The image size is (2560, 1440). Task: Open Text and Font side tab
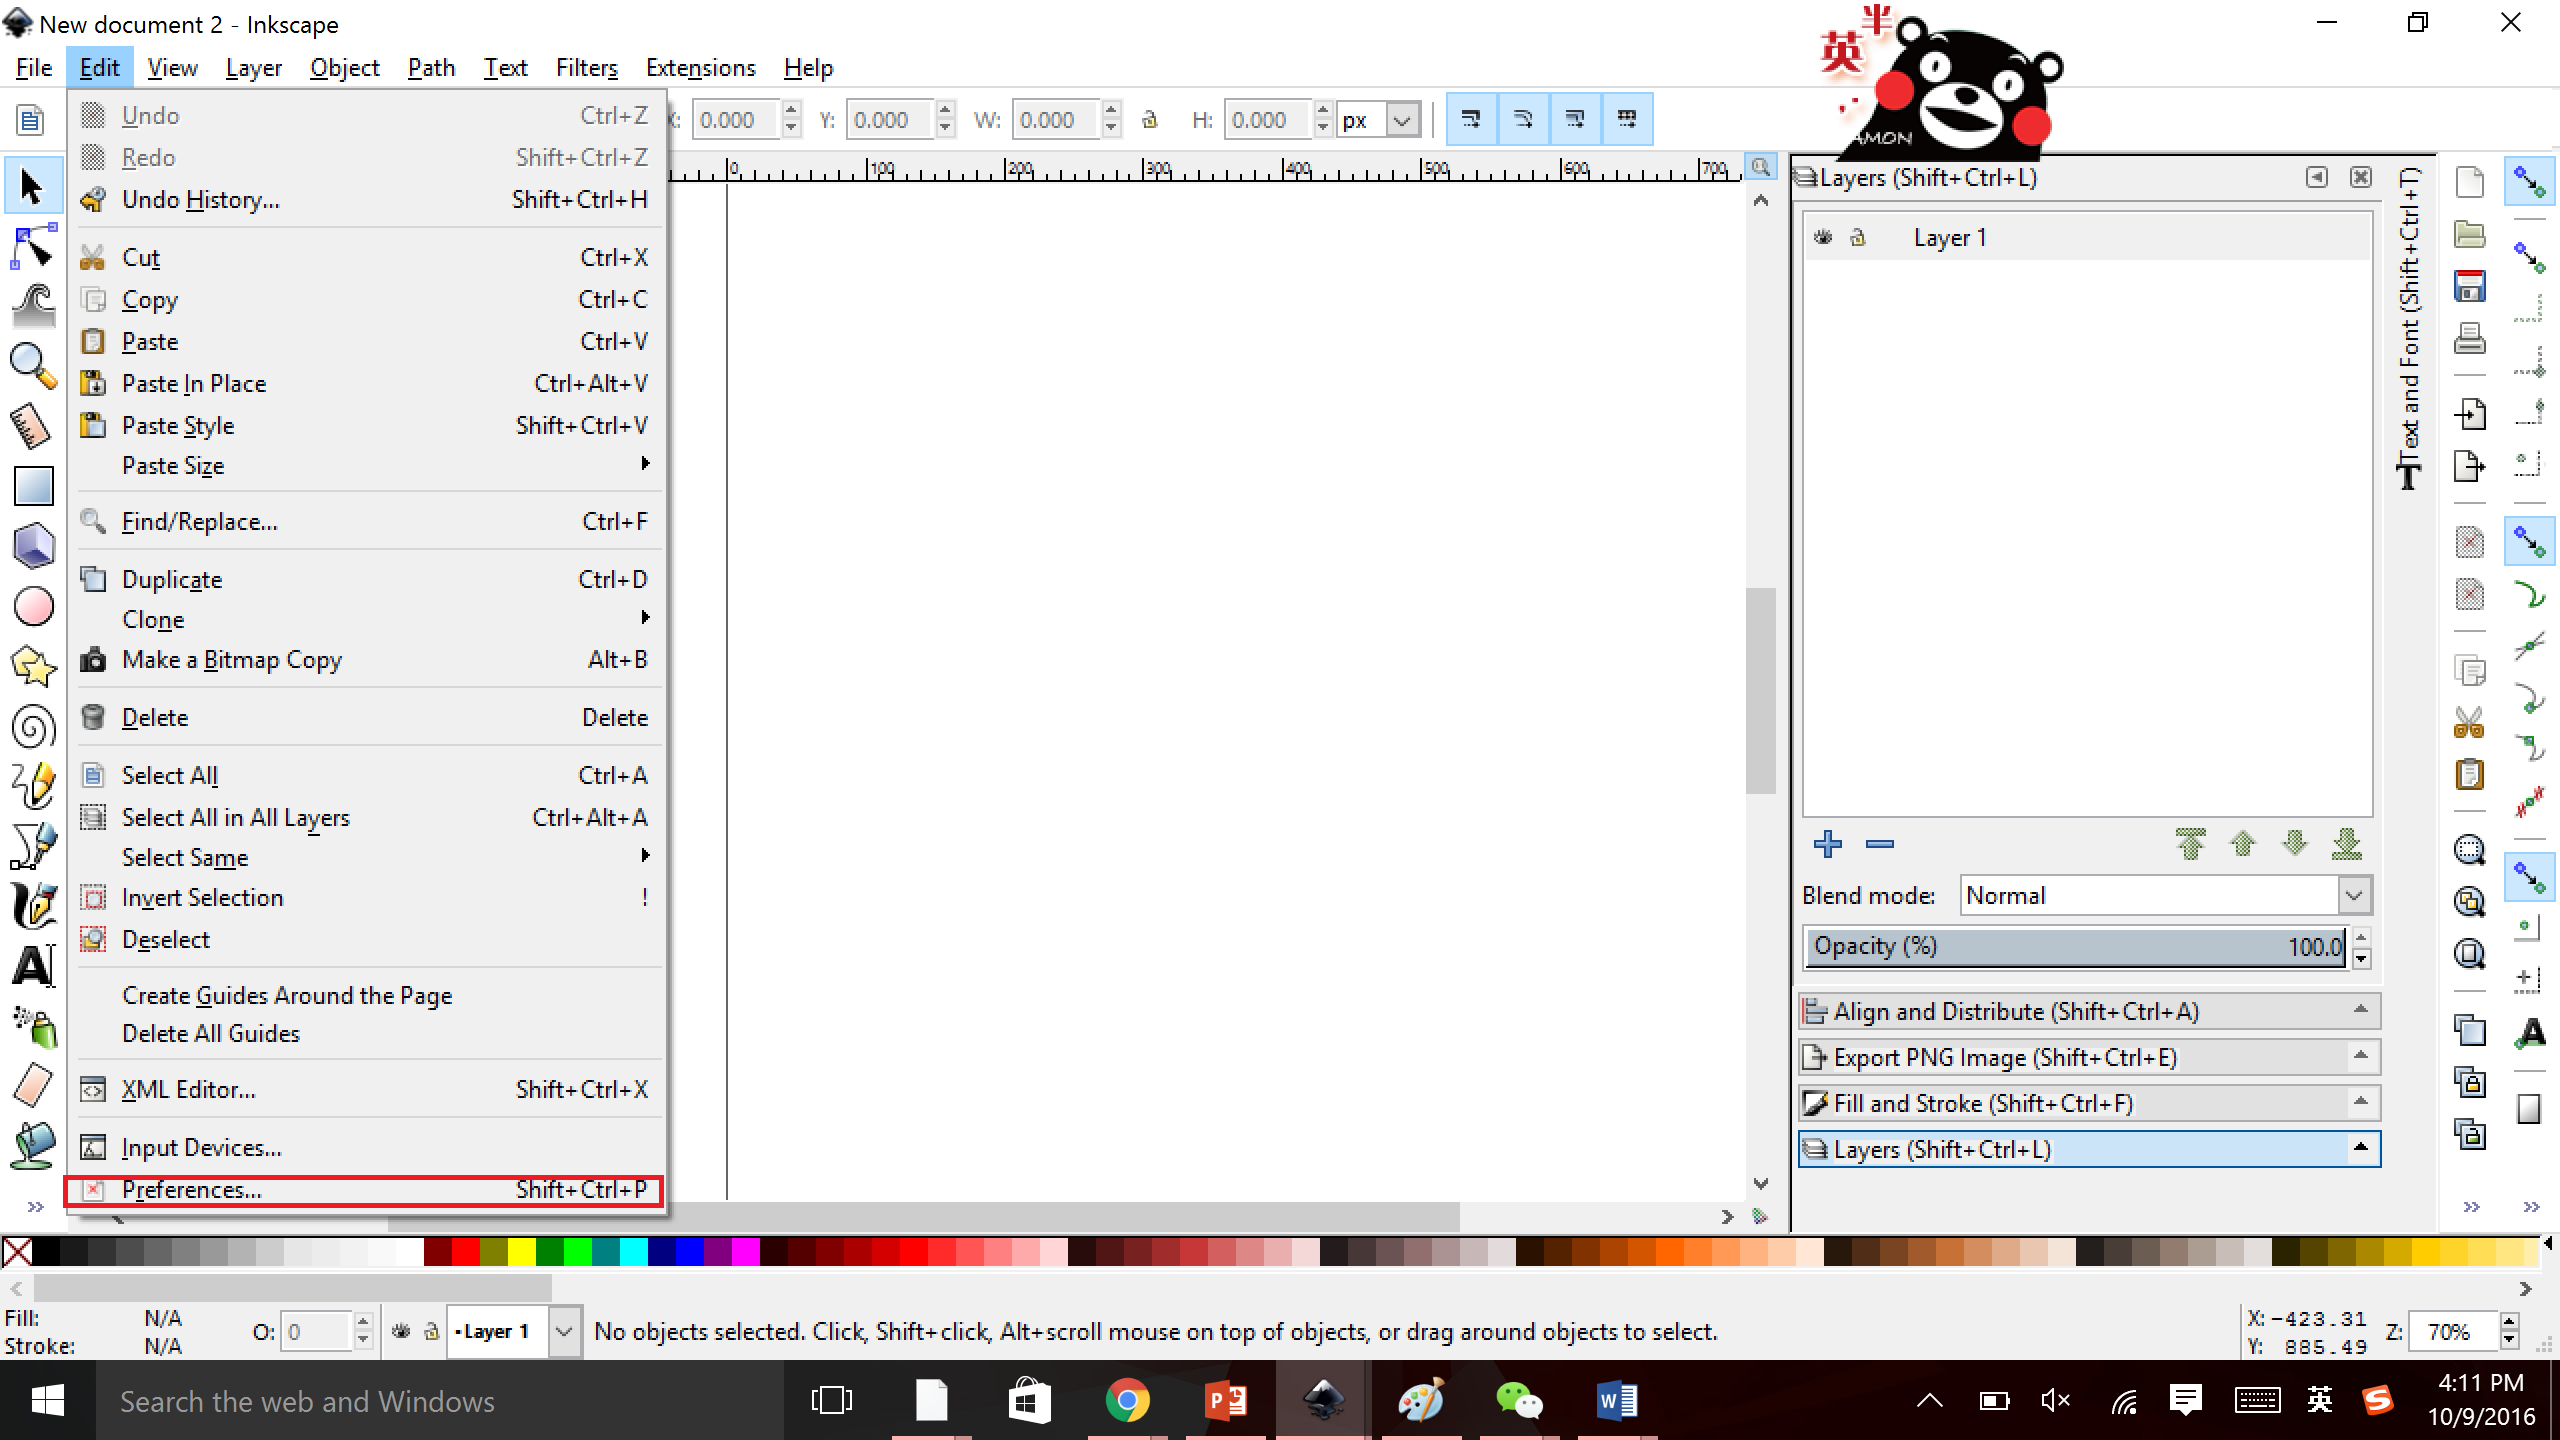click(2410, 328)
